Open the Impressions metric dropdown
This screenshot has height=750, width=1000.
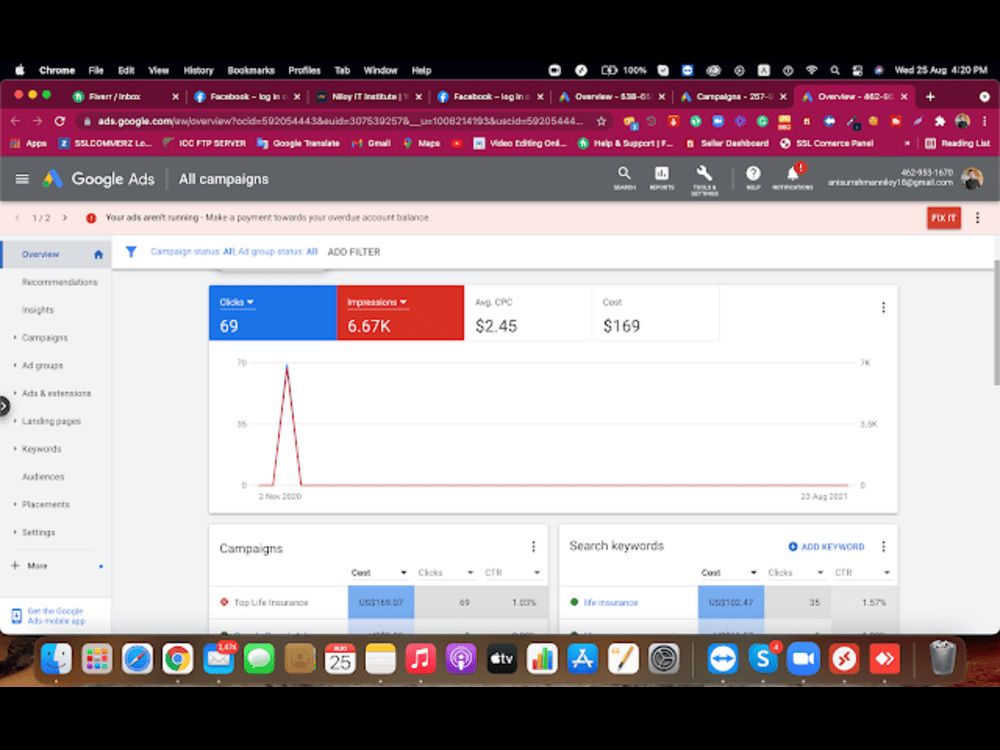(377, 302)
